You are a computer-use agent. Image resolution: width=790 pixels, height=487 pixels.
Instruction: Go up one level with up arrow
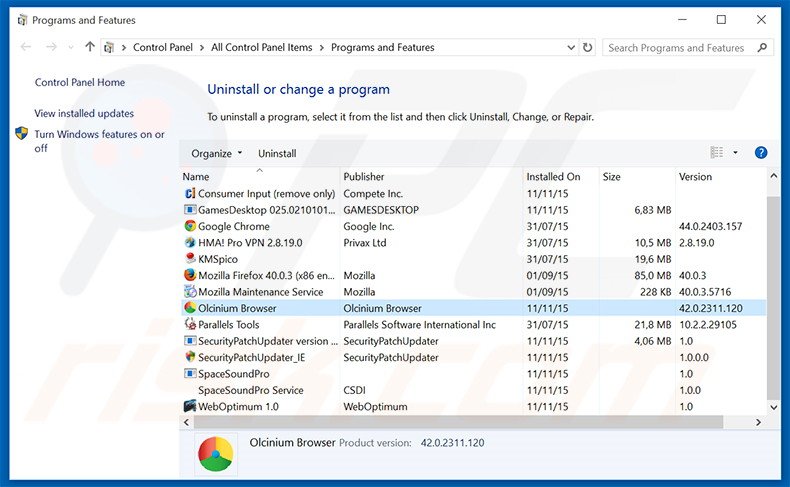coord(90,47)
